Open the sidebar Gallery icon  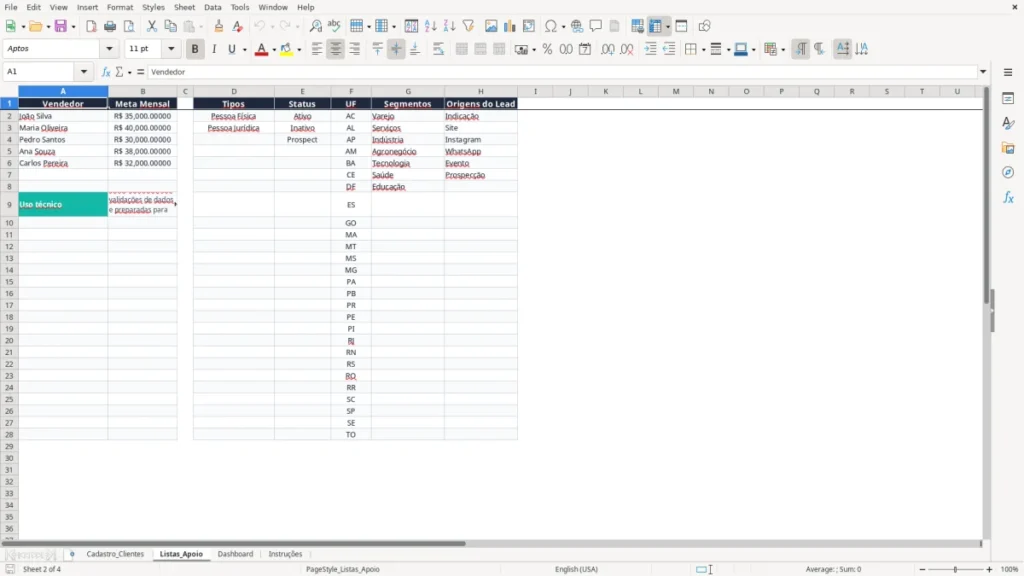tap(1008, 148)
